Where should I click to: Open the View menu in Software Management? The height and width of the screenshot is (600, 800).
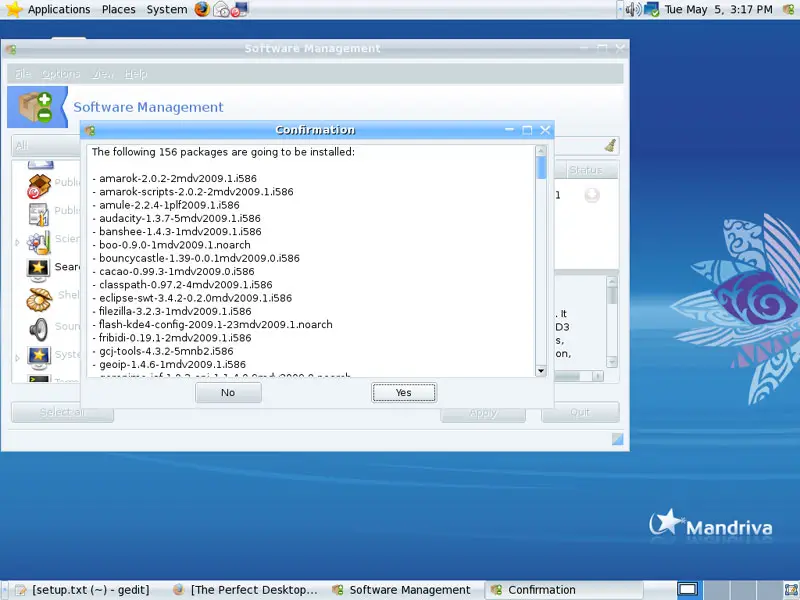point(103,74)
